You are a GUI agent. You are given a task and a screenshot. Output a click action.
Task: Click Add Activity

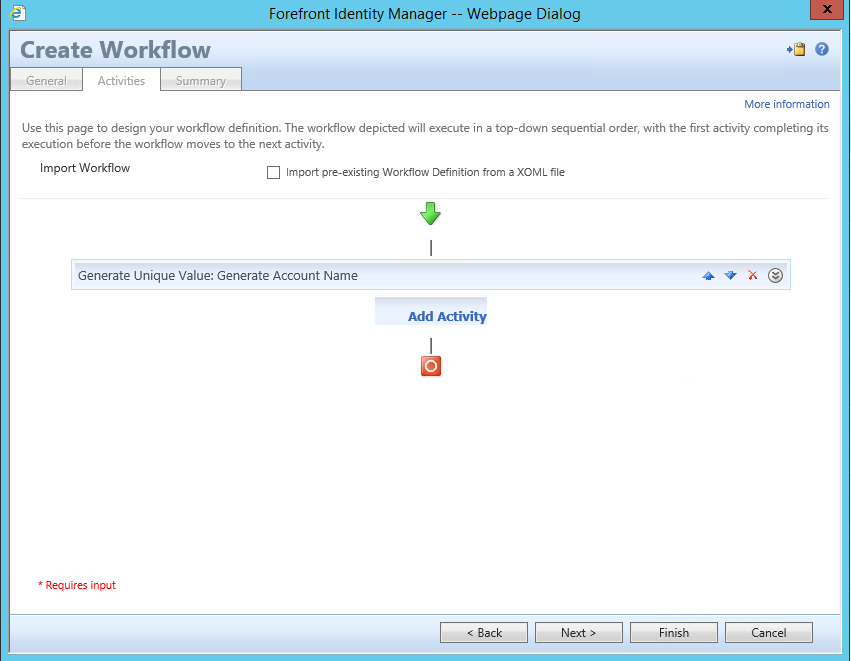point(447,316)
